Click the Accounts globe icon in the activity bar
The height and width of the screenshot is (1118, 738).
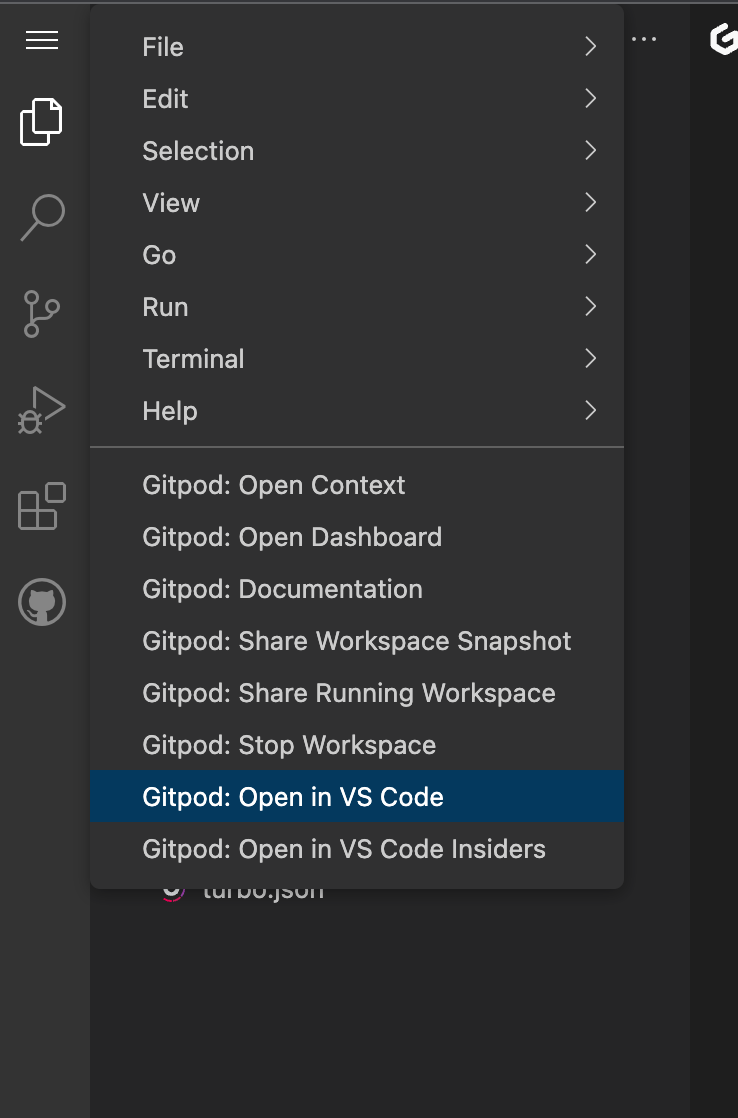41,602
